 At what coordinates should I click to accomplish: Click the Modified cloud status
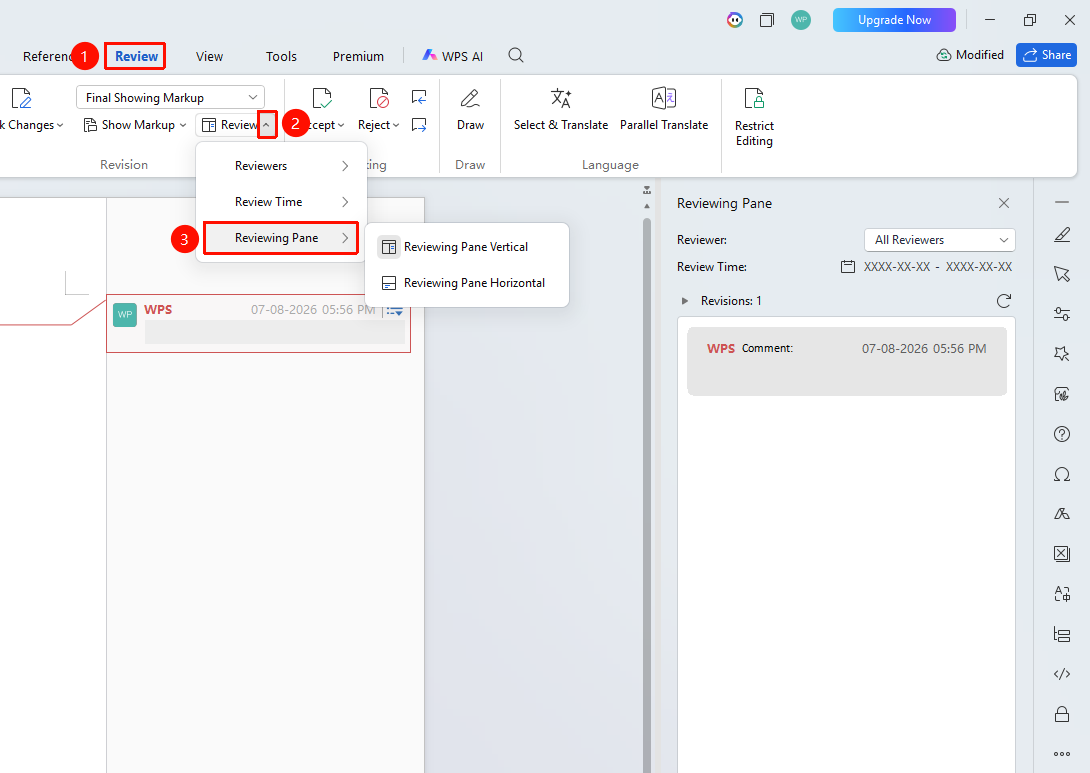(970, 55)
